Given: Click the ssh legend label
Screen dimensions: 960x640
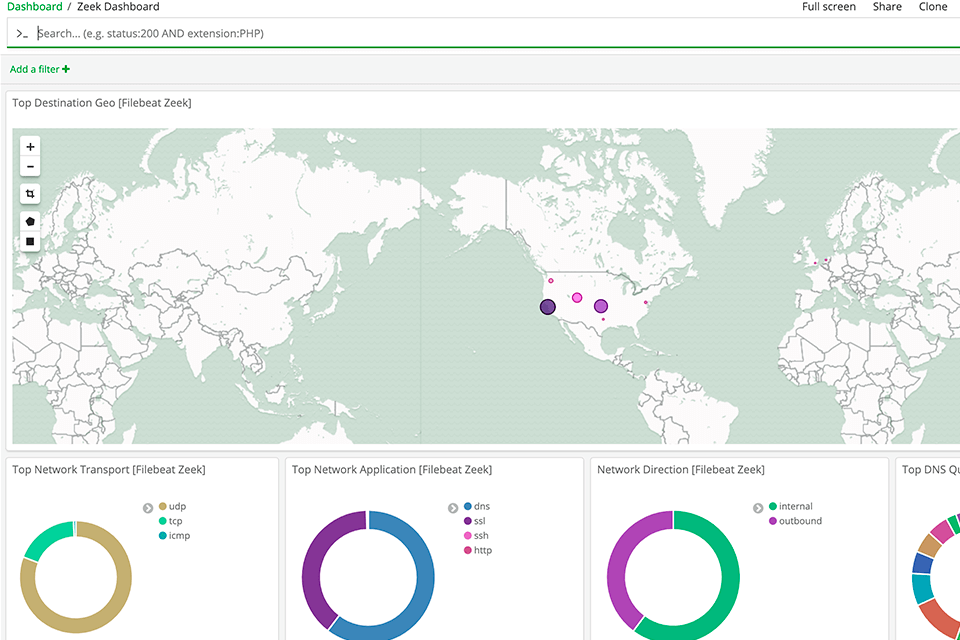Looking at the screenshot, I should click(481, 536).
